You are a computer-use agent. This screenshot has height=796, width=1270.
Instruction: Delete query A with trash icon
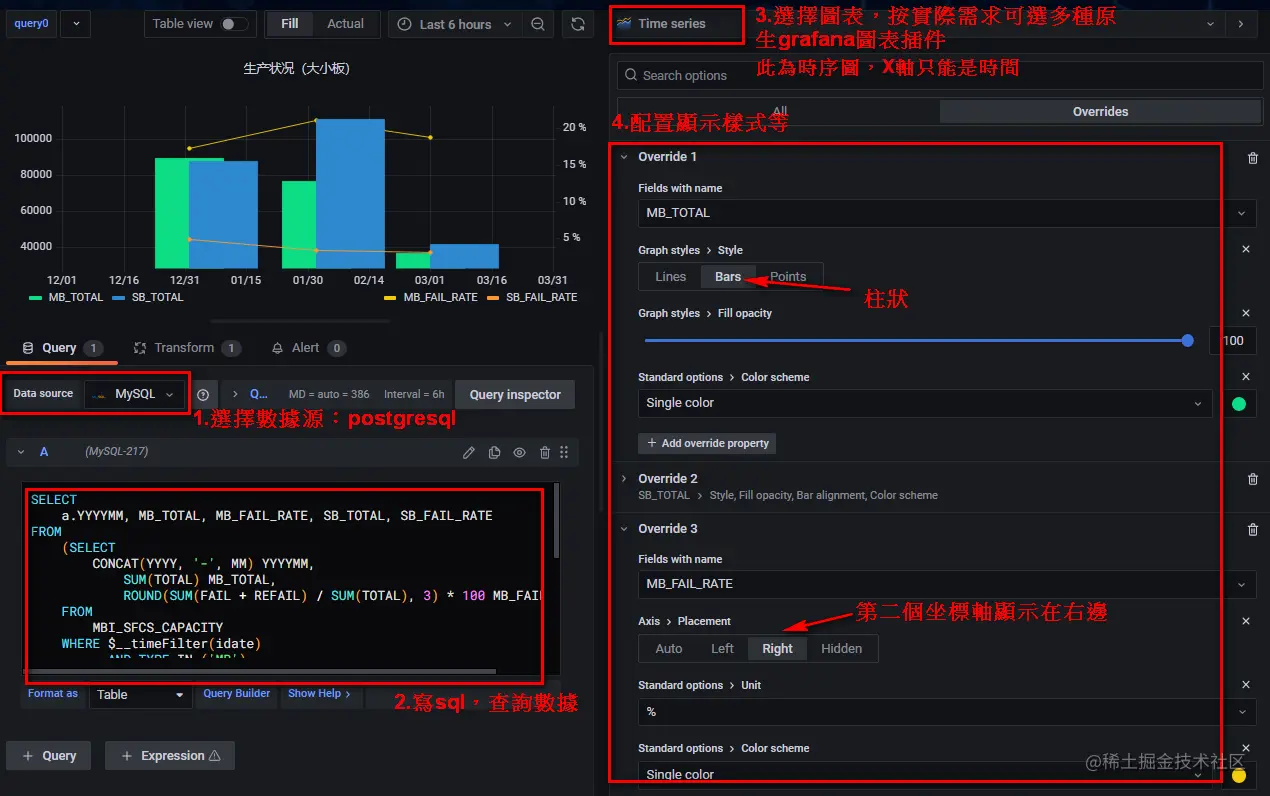(544, 452)
